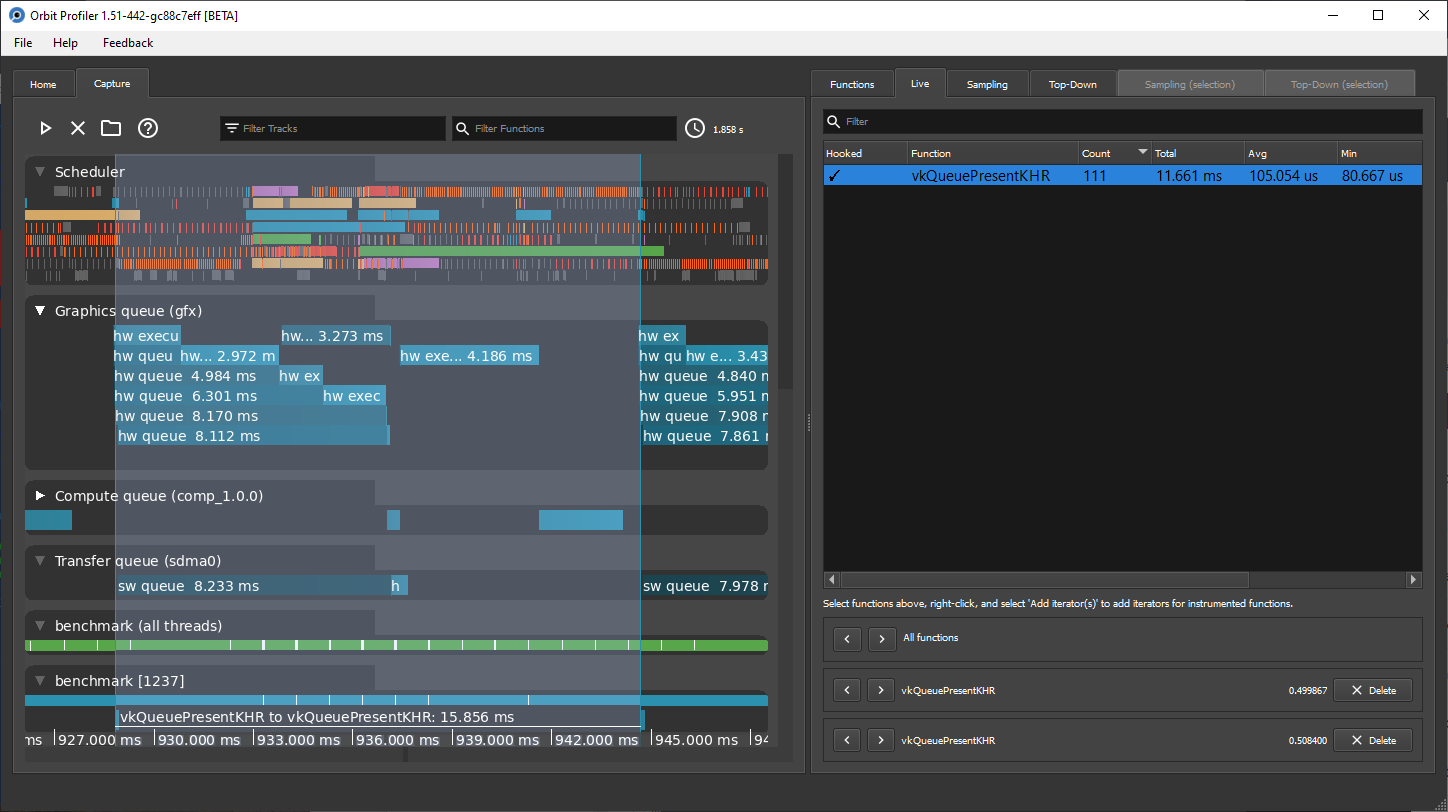
Task: Sort by the Avg column header
Action: click(x=1290, y=153)
